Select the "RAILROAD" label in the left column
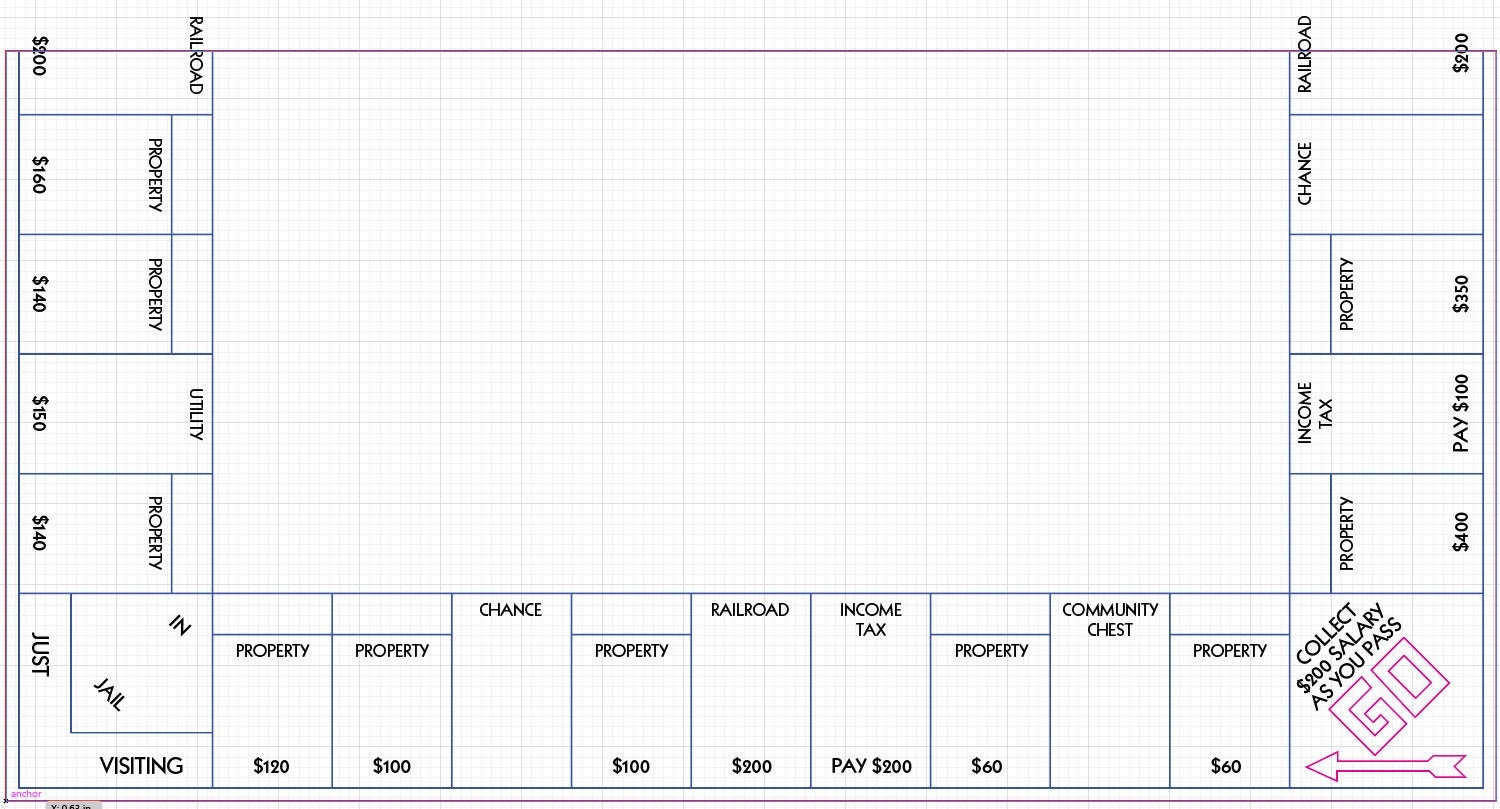This screenshot has width=1500, height=809. click(x=196, y=56)
